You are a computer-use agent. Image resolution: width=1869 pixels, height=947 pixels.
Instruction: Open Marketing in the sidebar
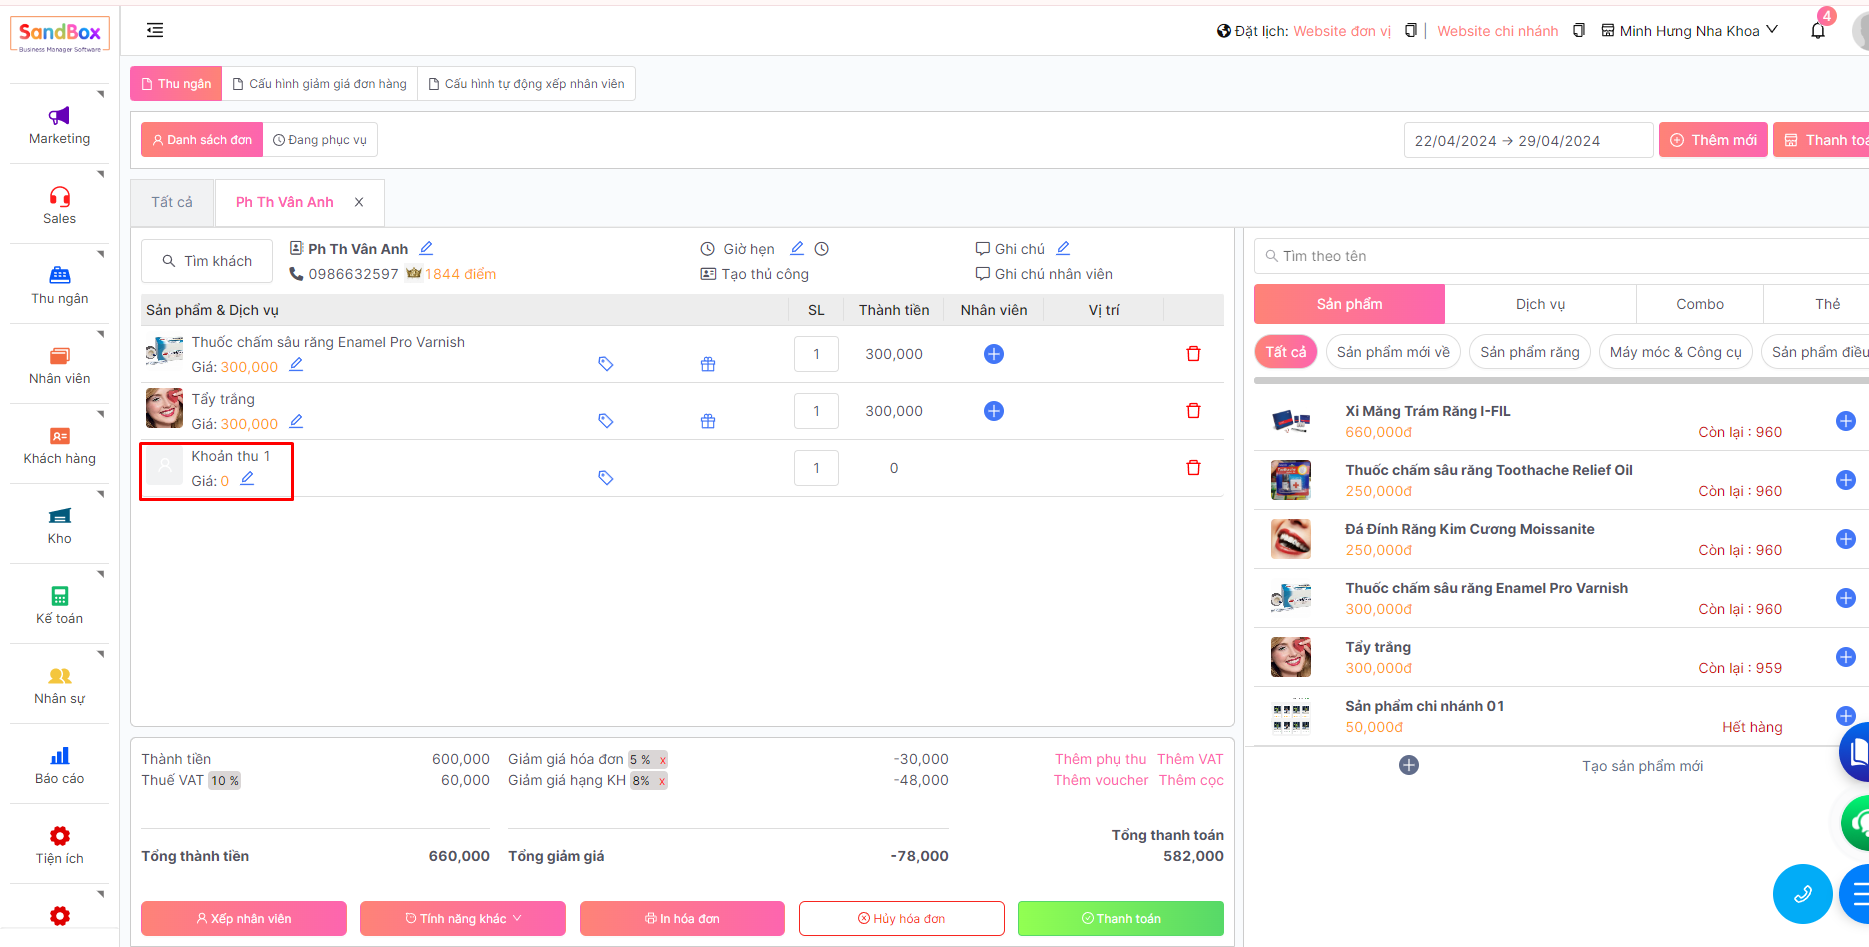click(x=59, y=126)
